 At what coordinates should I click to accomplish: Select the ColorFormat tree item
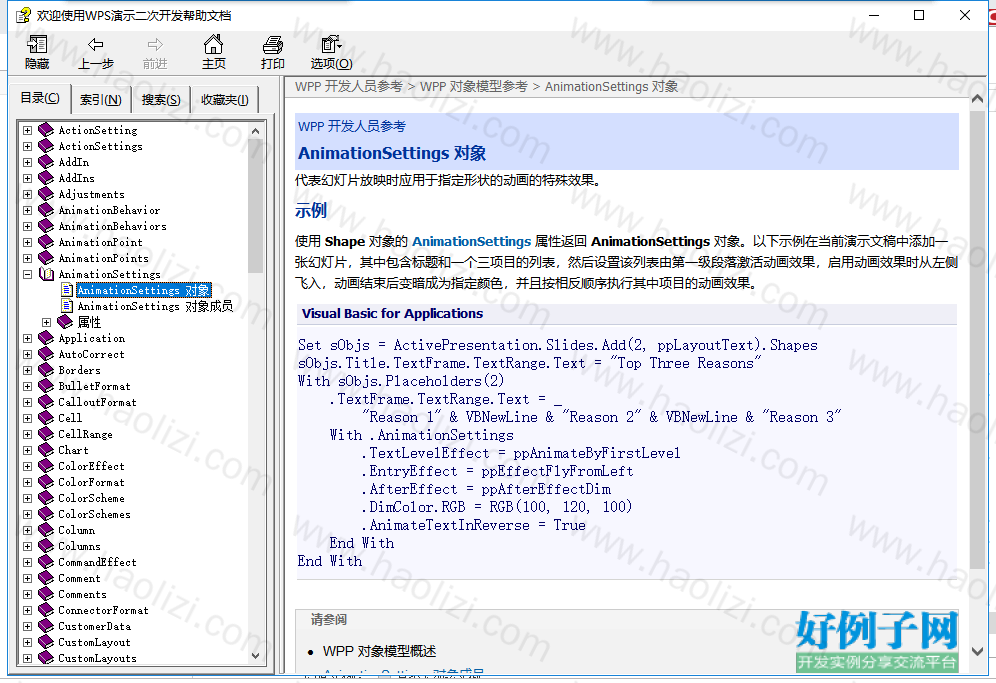[91, 482]
